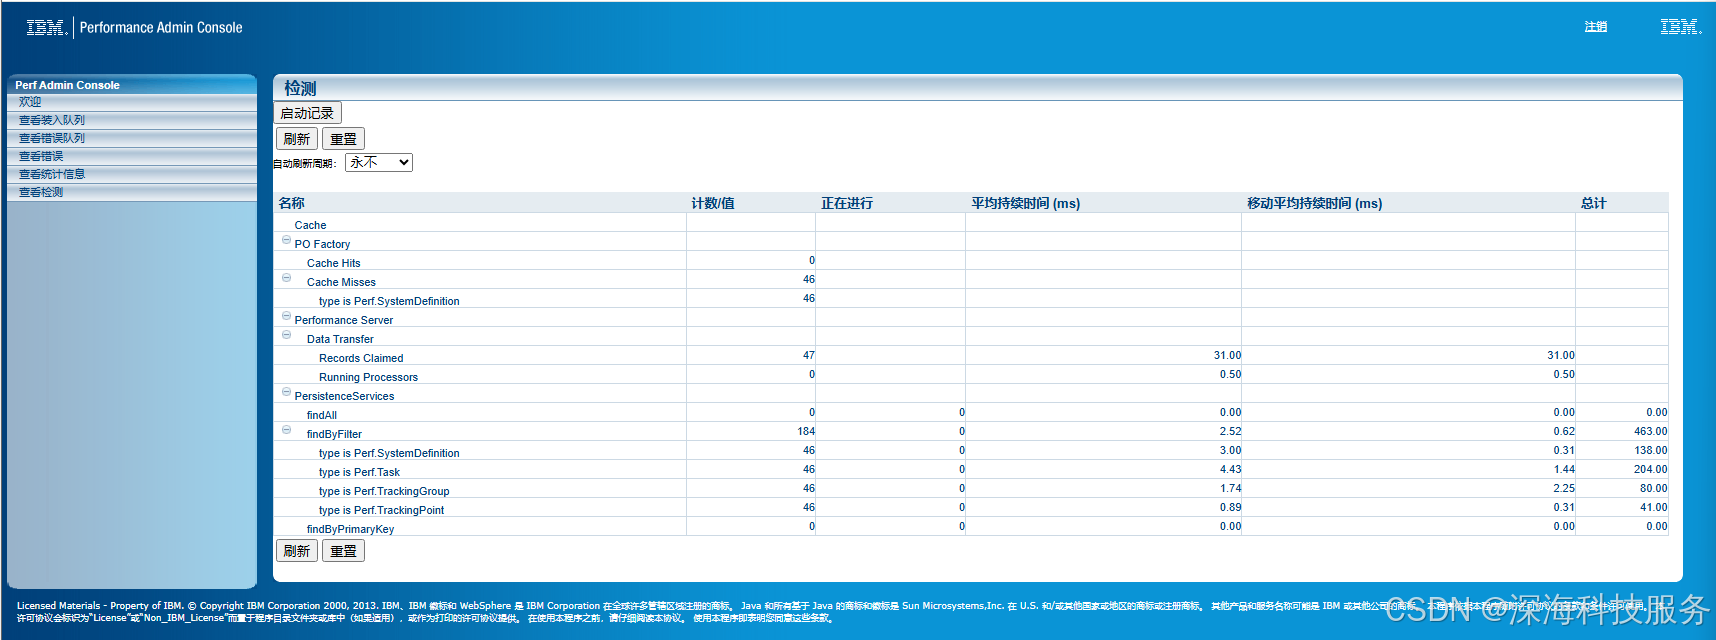Click the 计数/值 column header
This screenshot has width=1716, height=640.
tap(713, 203)
